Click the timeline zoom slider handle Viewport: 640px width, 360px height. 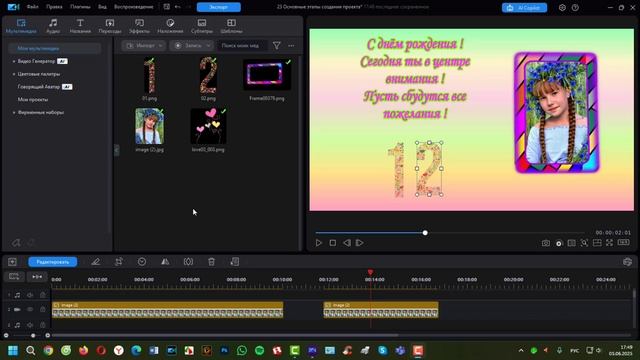(x=33, y=336)
